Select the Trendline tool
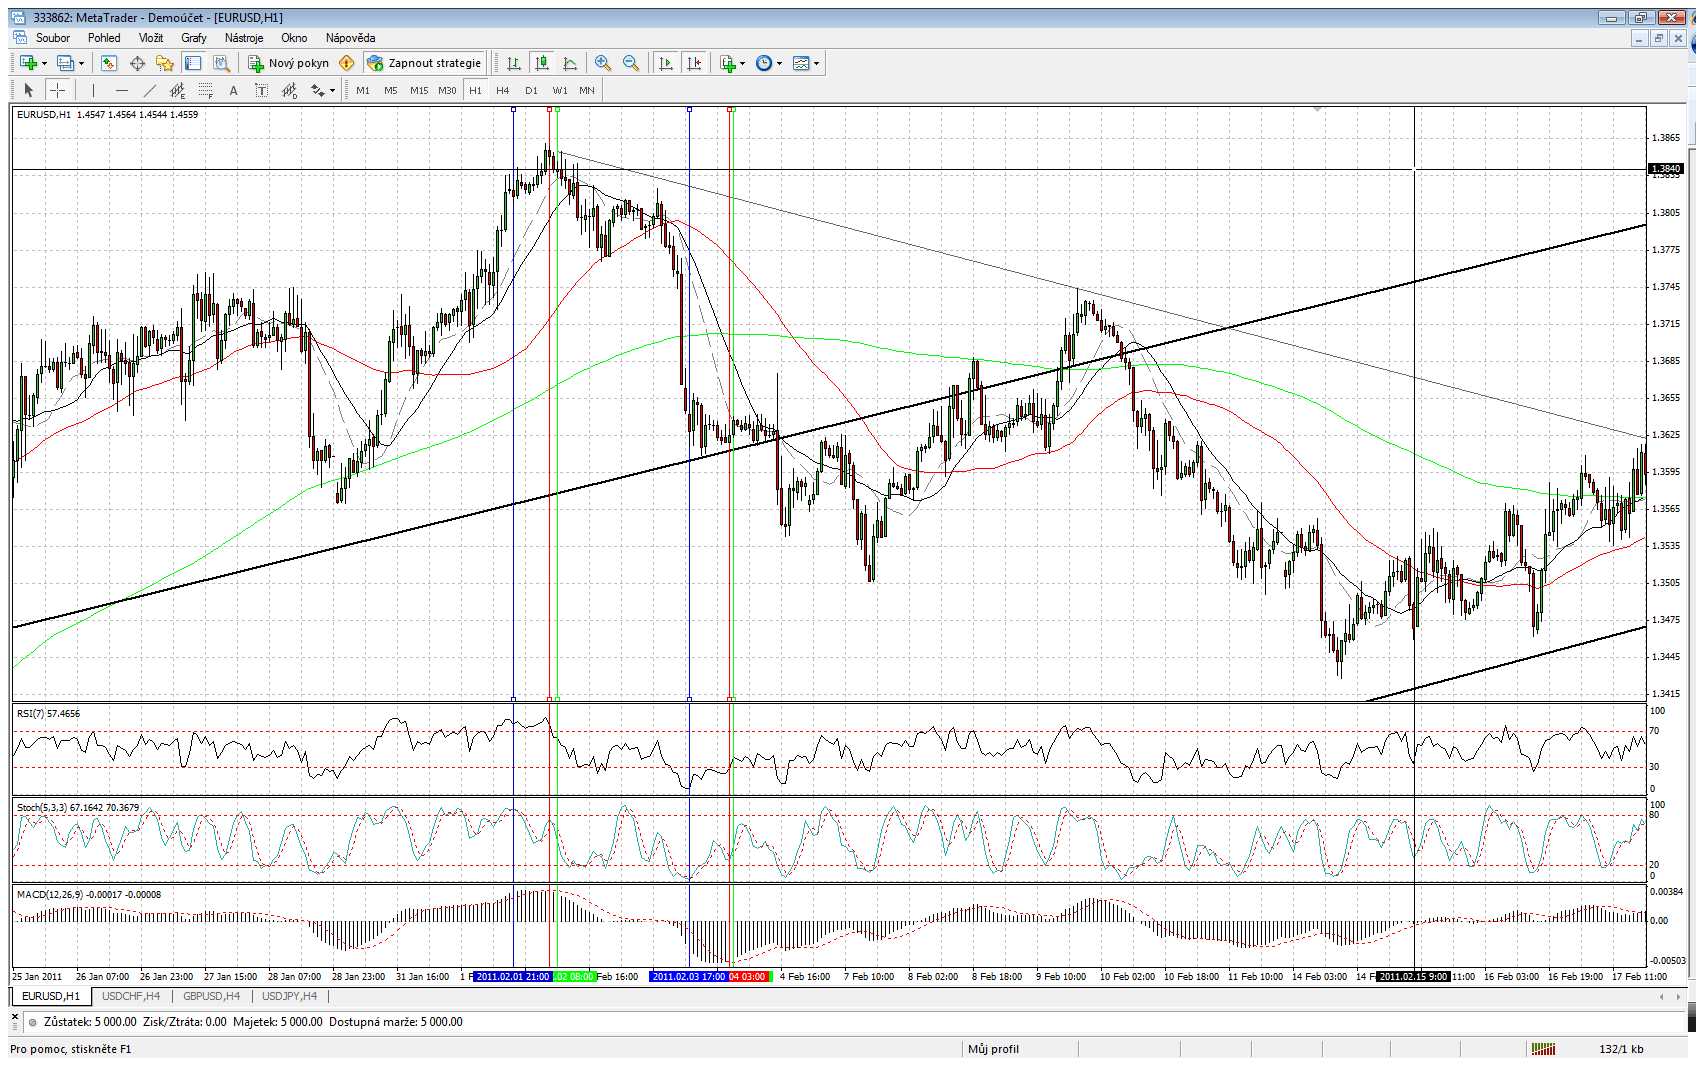Image resolution: width=1696 pixels, height=1066 pixels. click(149, 90)
